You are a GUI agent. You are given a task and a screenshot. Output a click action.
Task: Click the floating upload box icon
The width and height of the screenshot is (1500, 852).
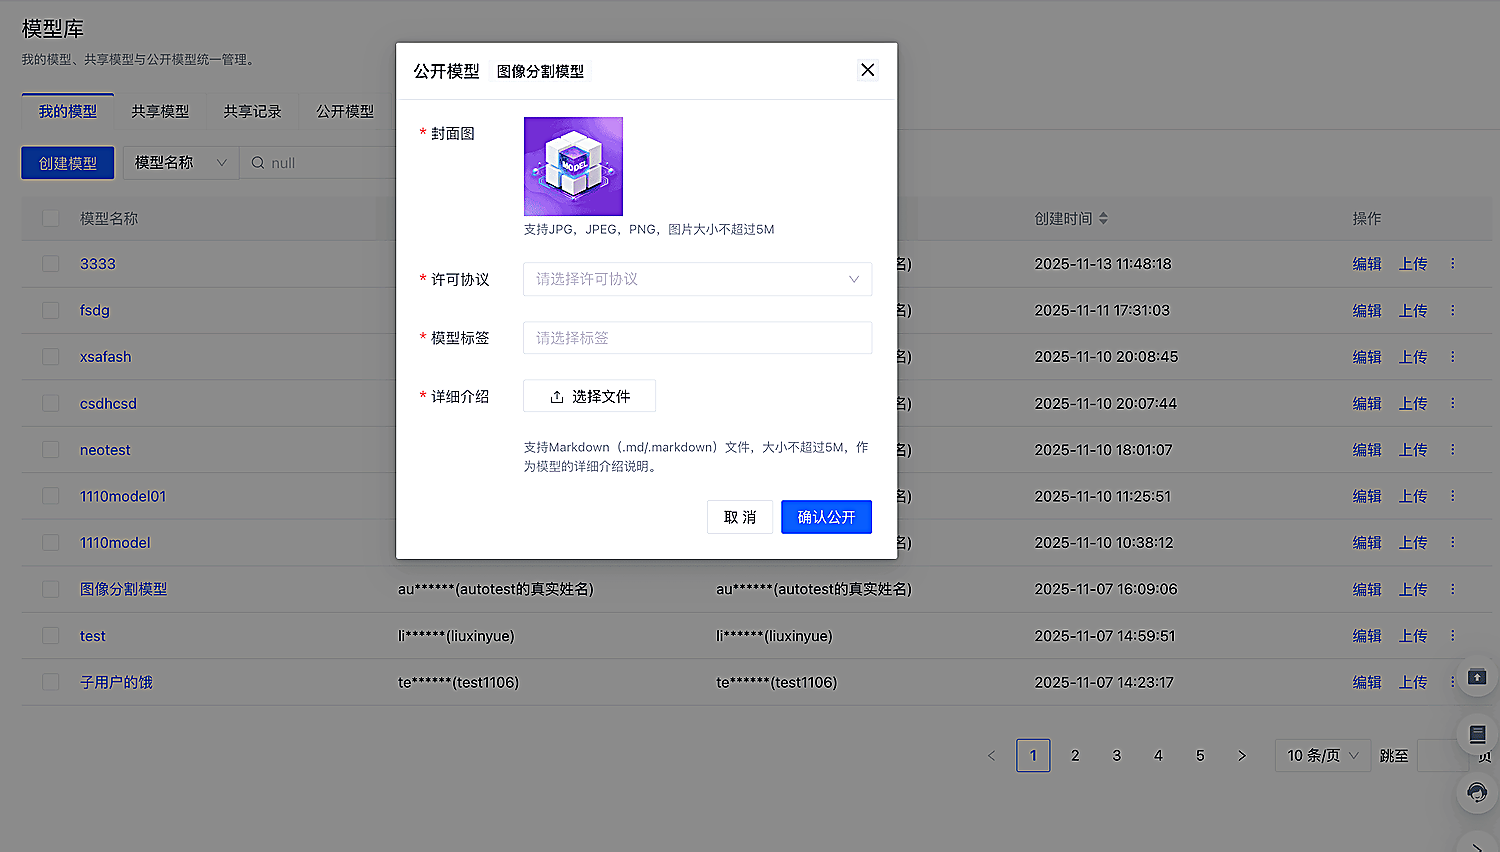coord(1477,677)
